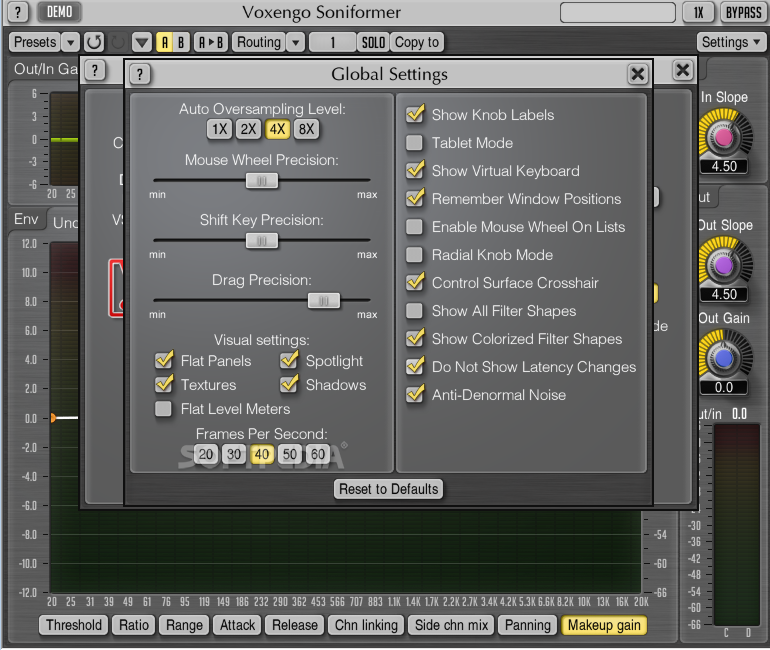Enable Radial Knob Mode checkbox
Image resolution: width=770 pixels, height=650 pixels.
click(x=414, y=255)
